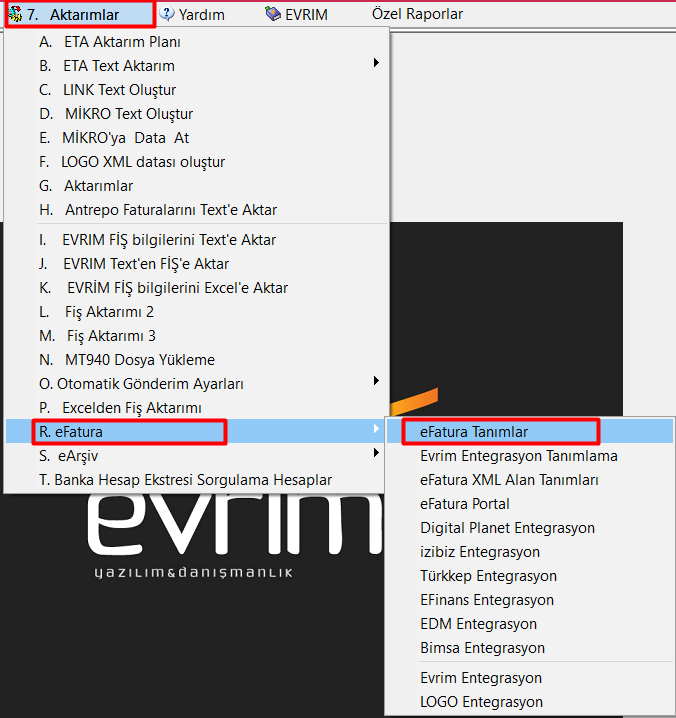Click the Yardım question mark icon
This screenshot has height=718, width=676.
click(x=167, y=14)
